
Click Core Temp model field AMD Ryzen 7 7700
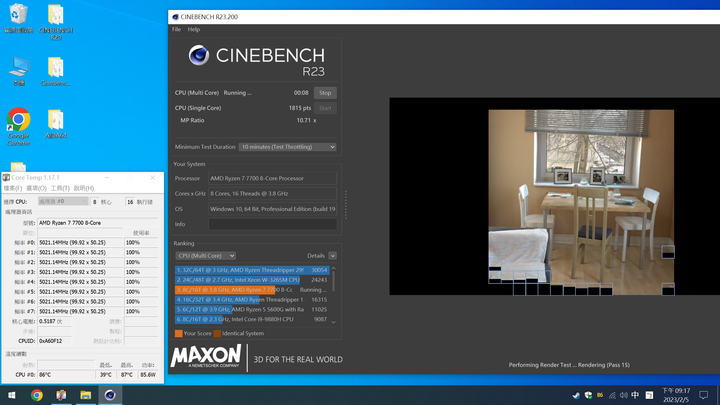pyautogui.click(x=98, y=223)
